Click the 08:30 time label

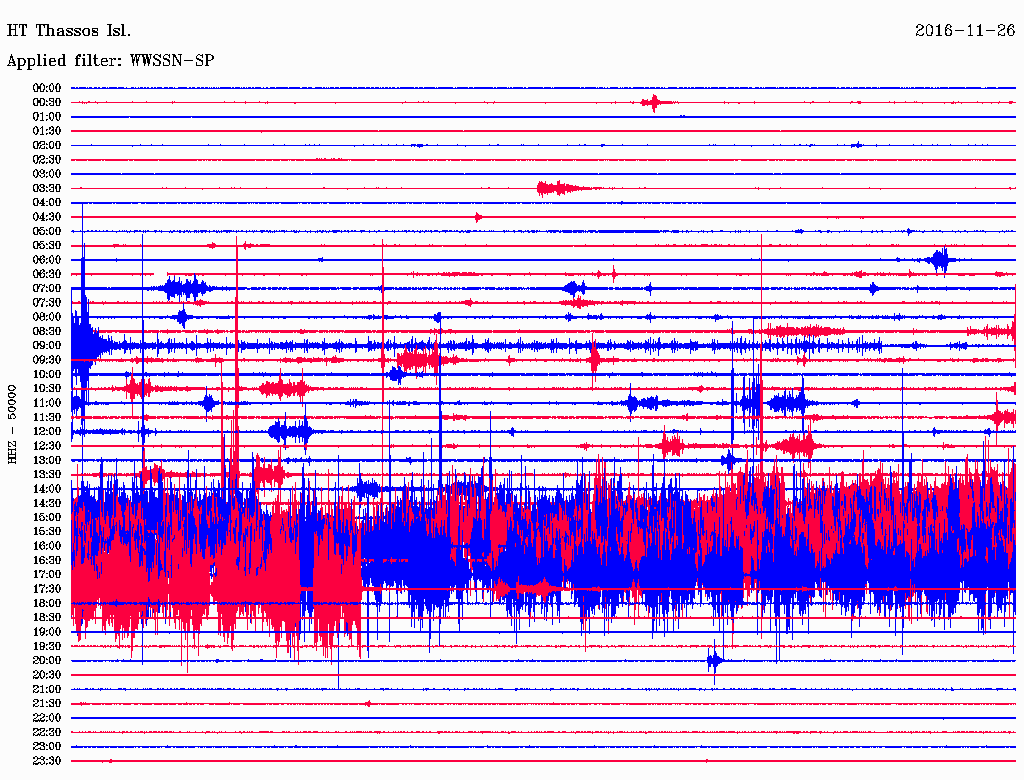pyautogui.click(x=47, y=332)
